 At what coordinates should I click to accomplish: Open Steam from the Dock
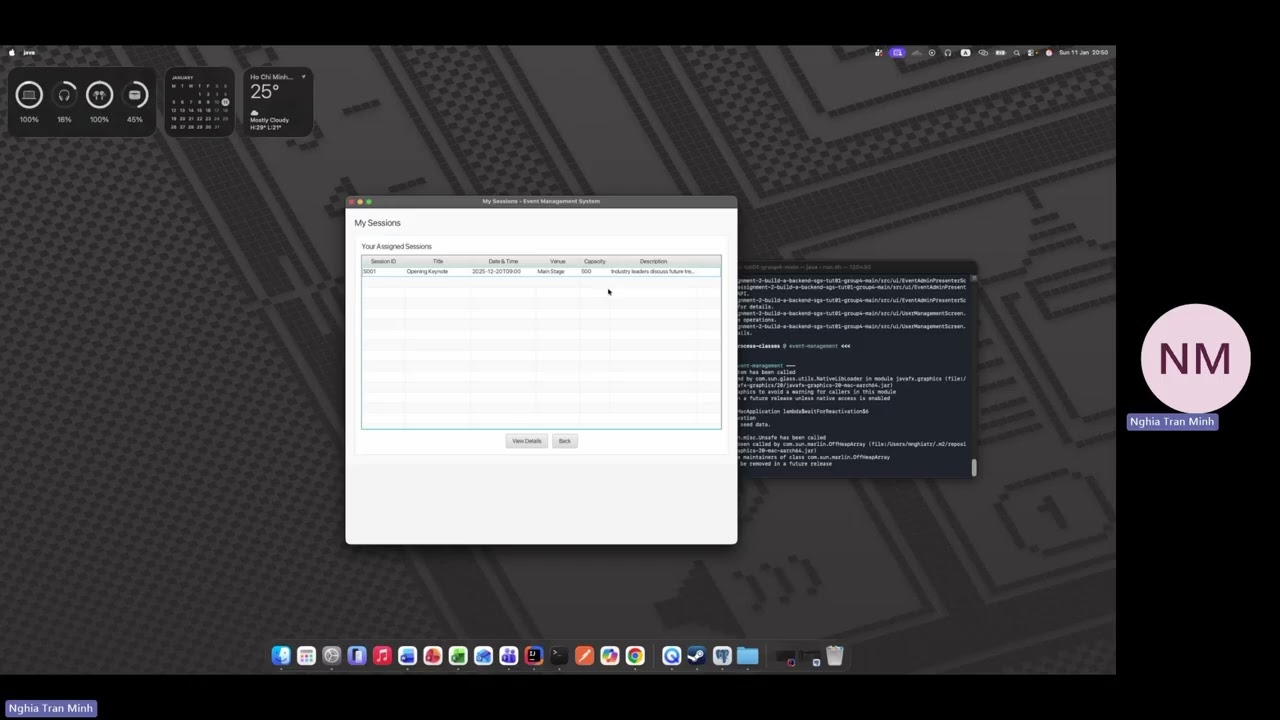point(697,656)
